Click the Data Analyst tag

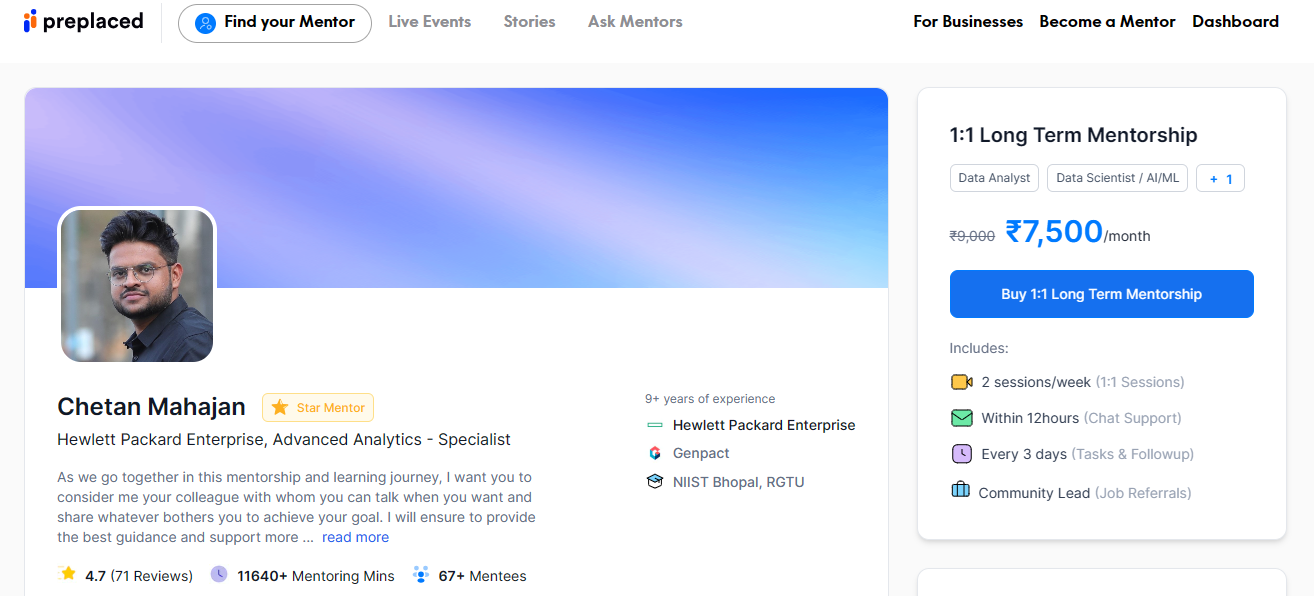coord(994,178)
